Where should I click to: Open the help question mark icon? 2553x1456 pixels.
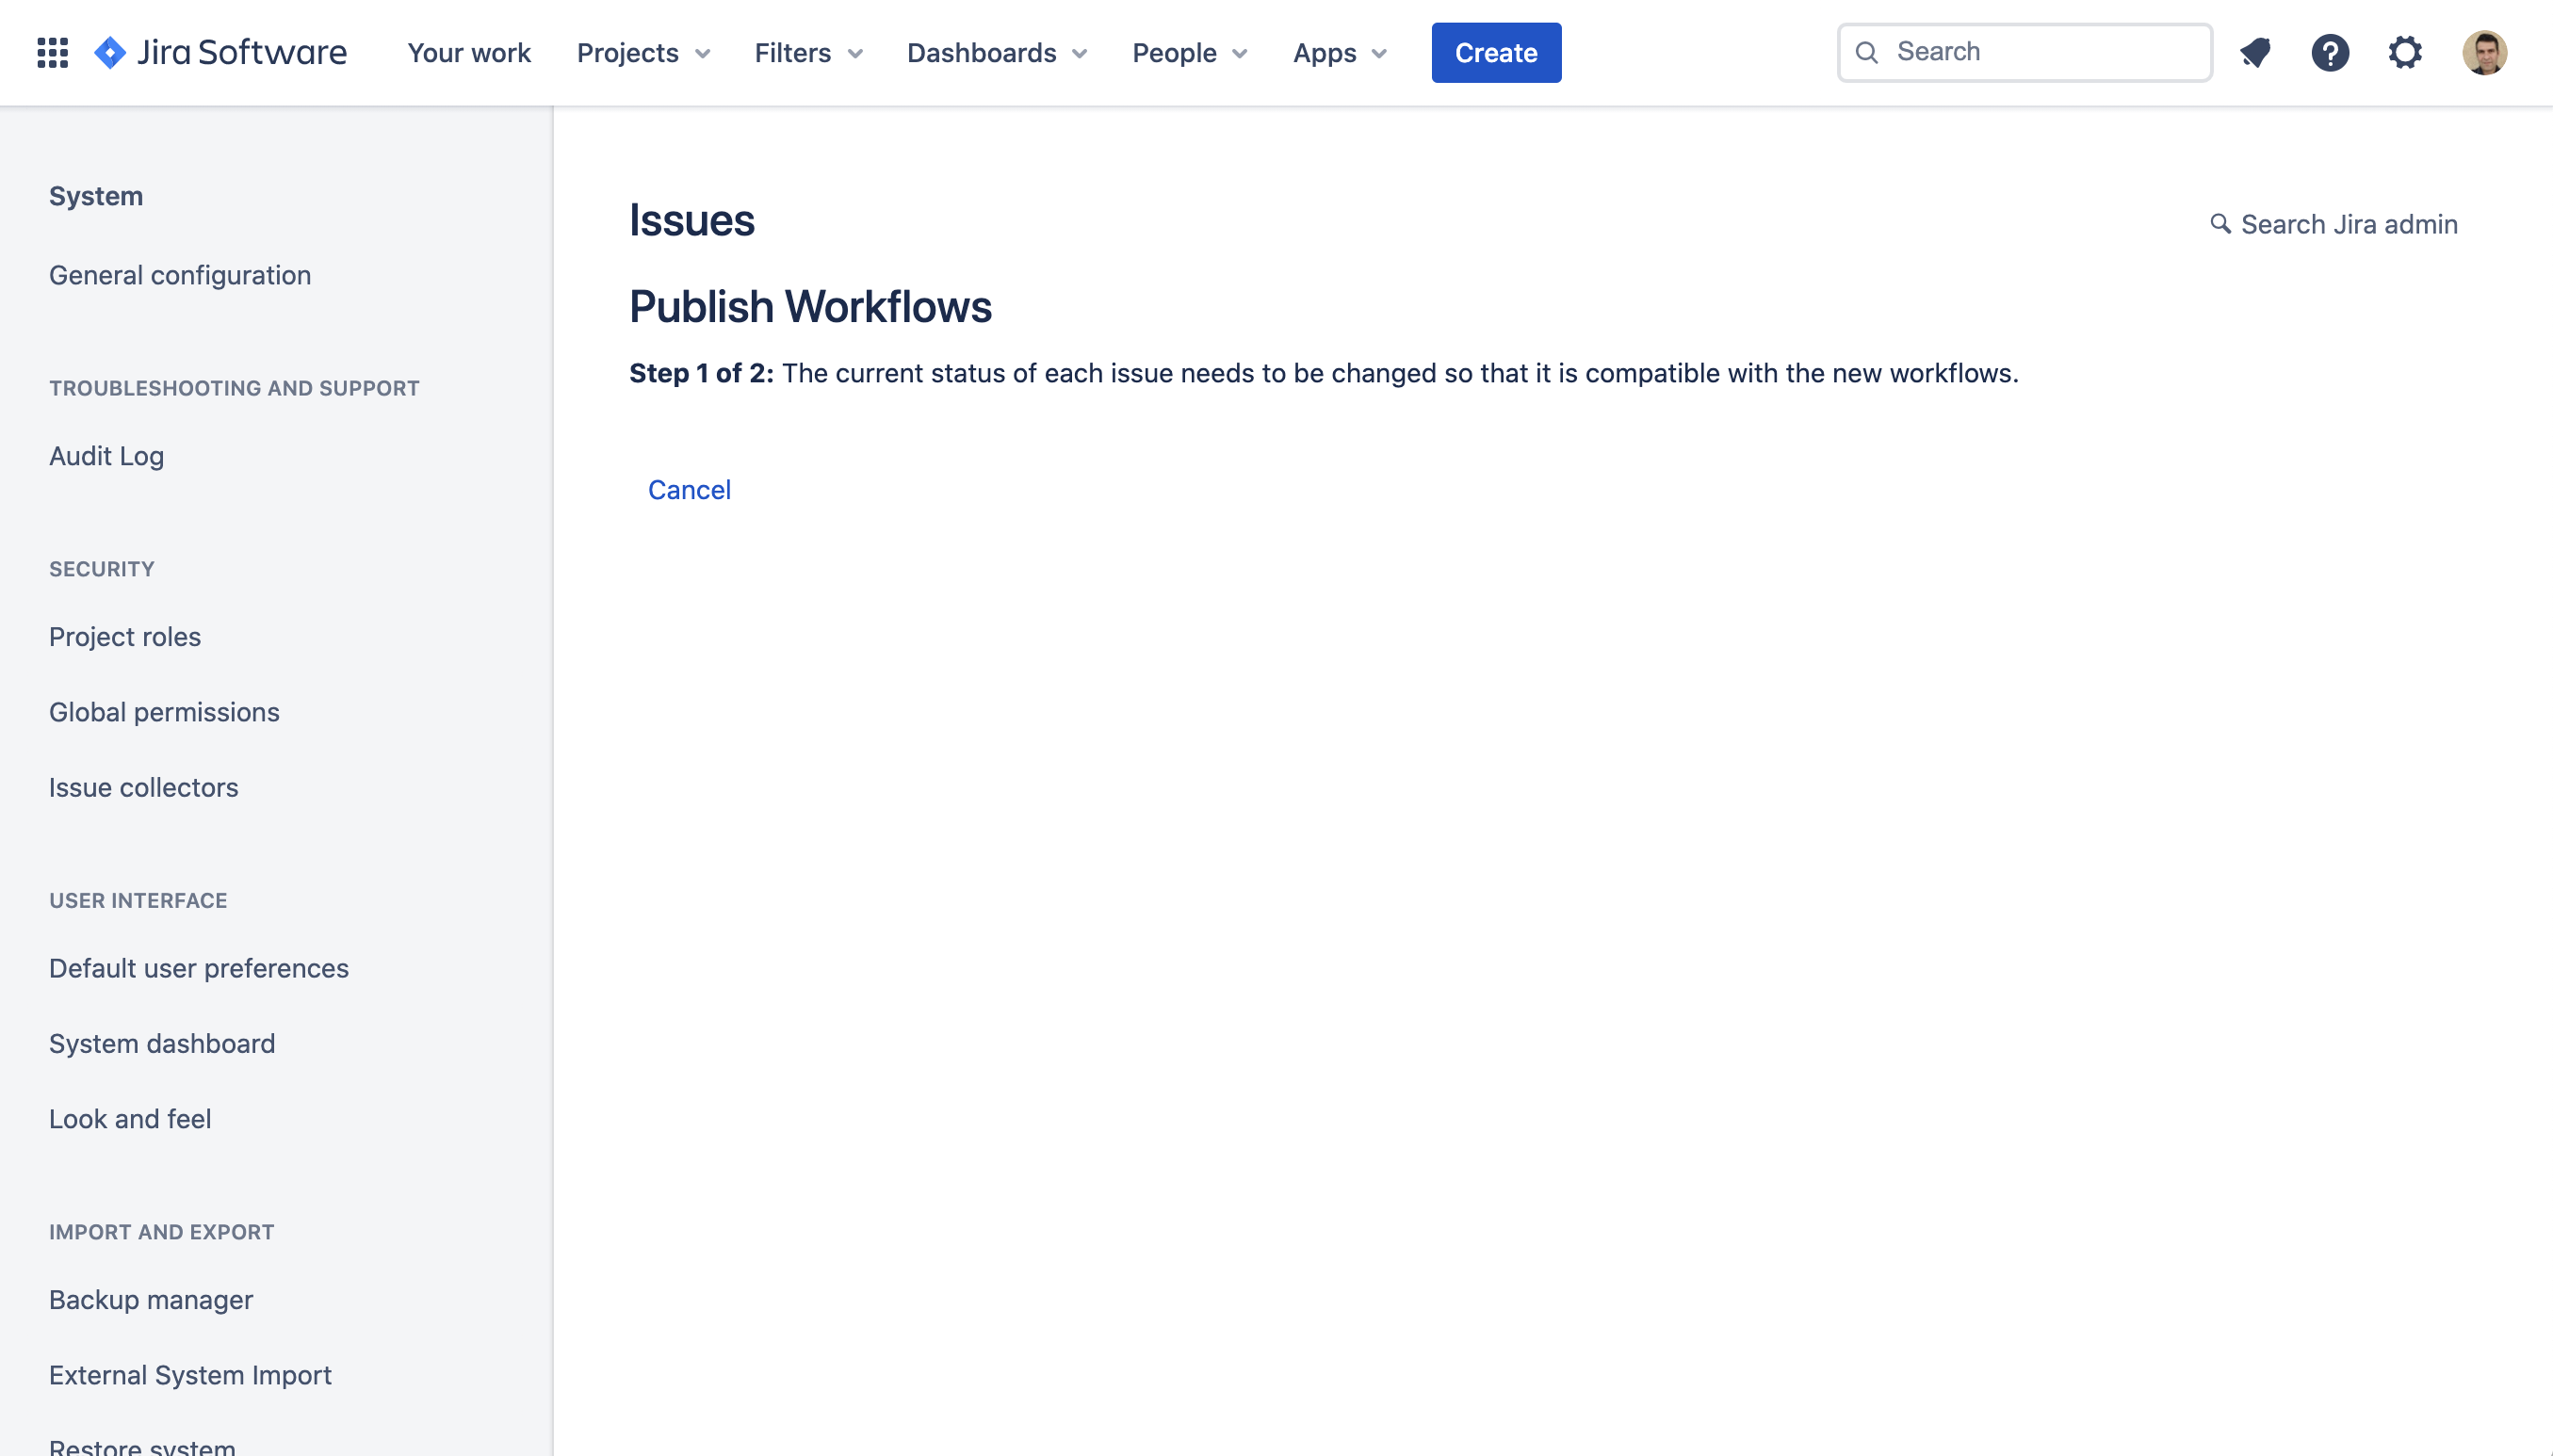click(2330, 52)
